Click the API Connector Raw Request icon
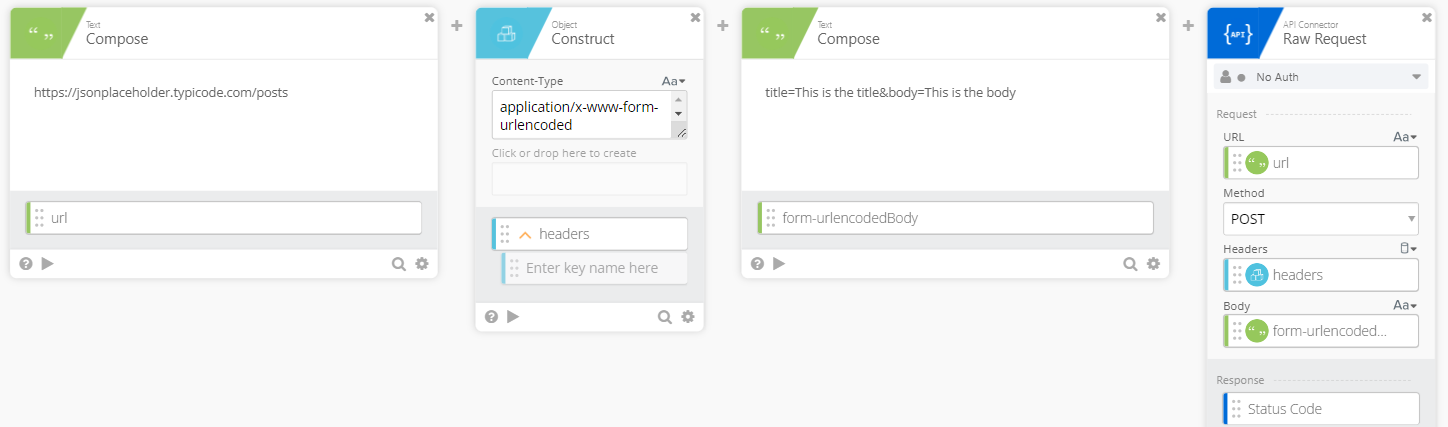Screen dimensions: 1448x427 pyautogui.click(x=1238, y=33)
